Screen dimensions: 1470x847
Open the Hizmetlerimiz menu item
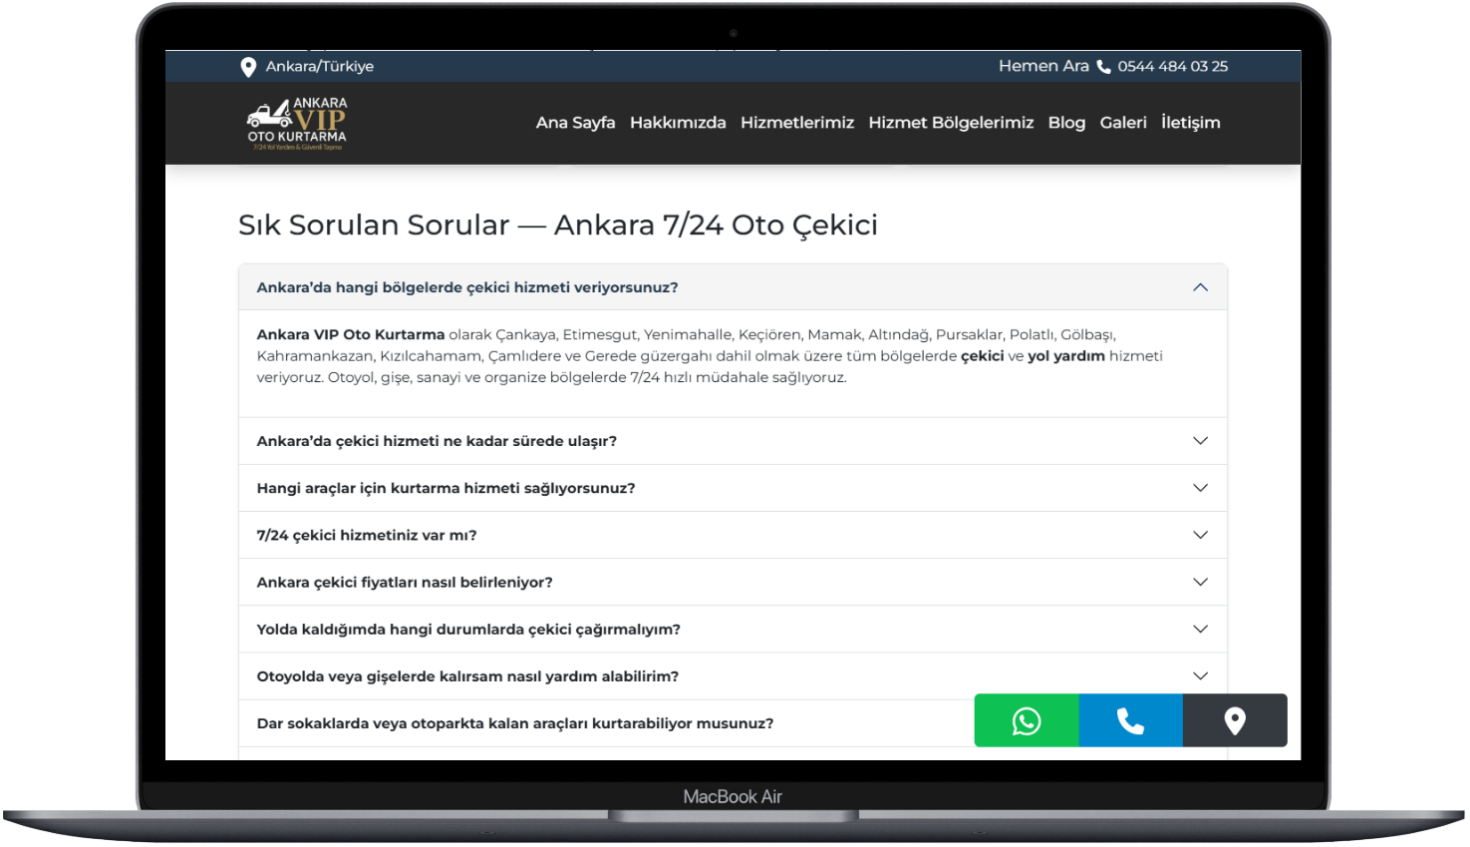[797, 122]
